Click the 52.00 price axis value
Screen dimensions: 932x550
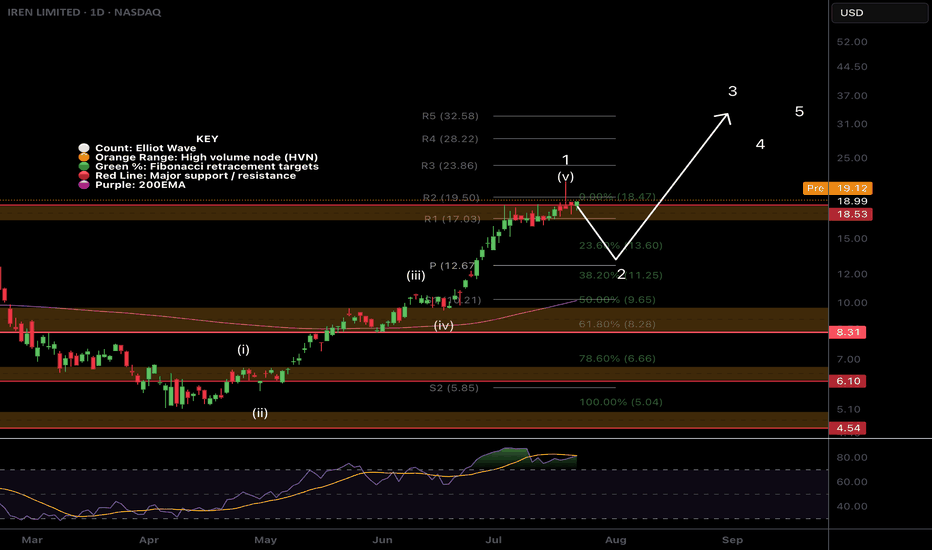coord(852,42)
